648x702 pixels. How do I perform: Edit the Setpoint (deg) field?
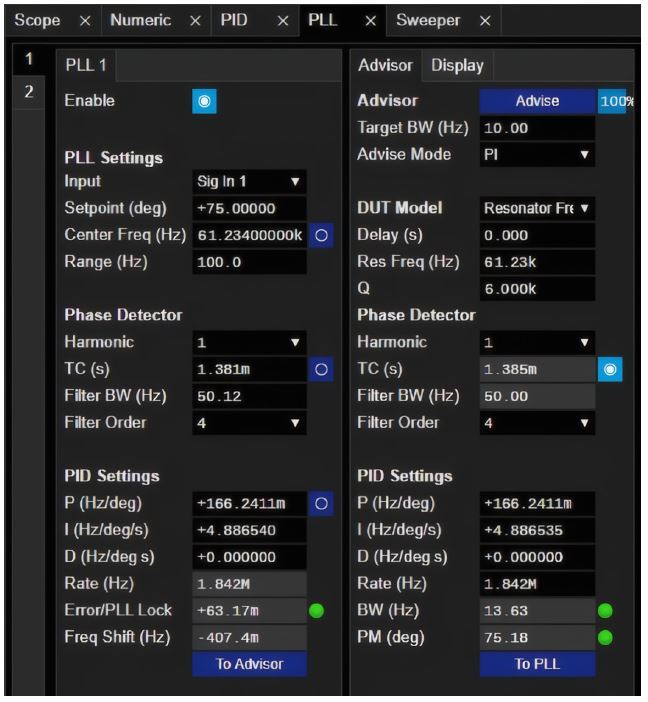249,208
